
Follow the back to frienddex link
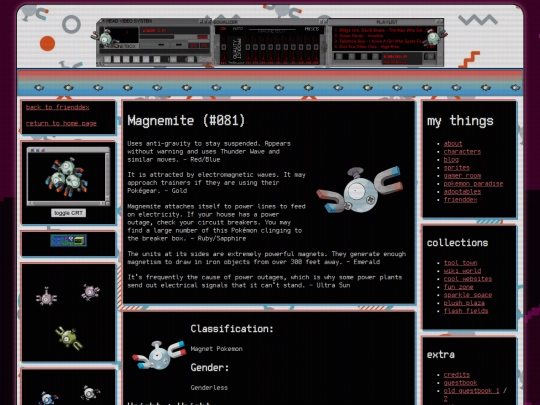point(58,107)
